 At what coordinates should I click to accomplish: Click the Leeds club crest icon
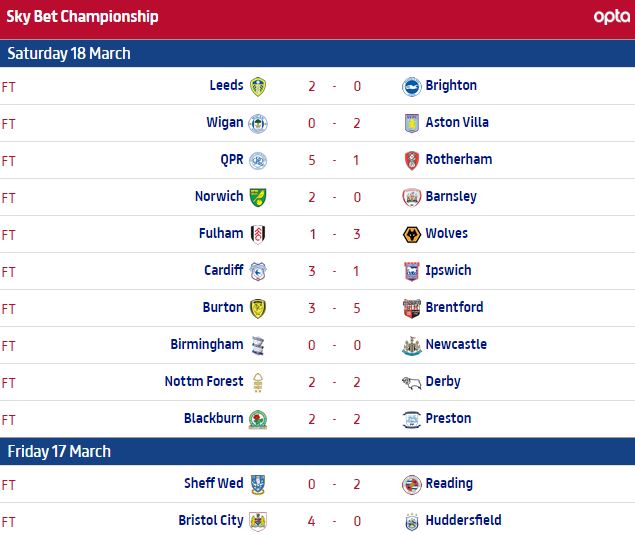tap(258, 86)
